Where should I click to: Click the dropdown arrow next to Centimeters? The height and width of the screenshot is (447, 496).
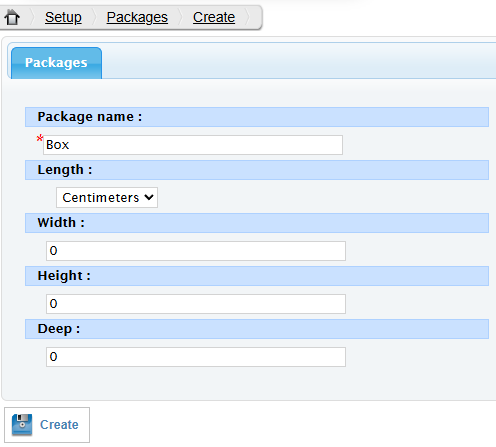click(149, 197)
